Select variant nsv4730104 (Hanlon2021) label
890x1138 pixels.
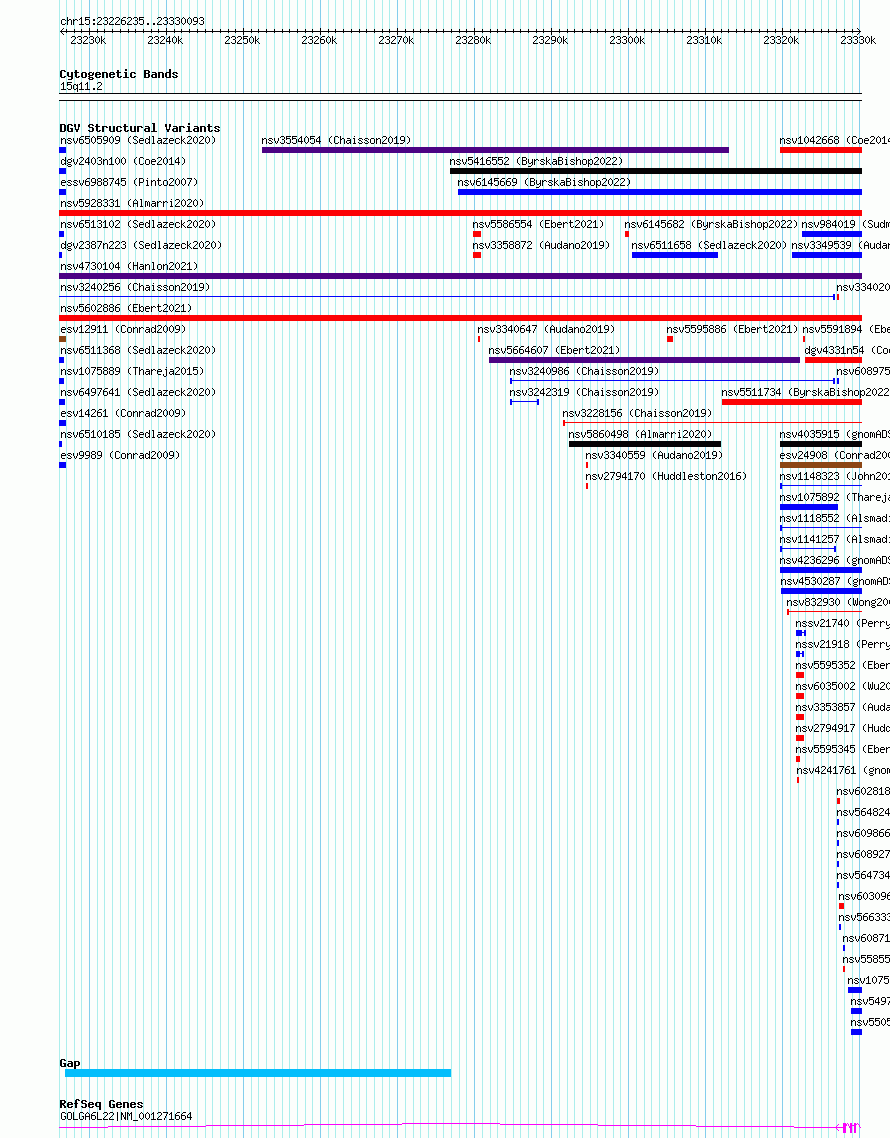(x=129, y=266)
